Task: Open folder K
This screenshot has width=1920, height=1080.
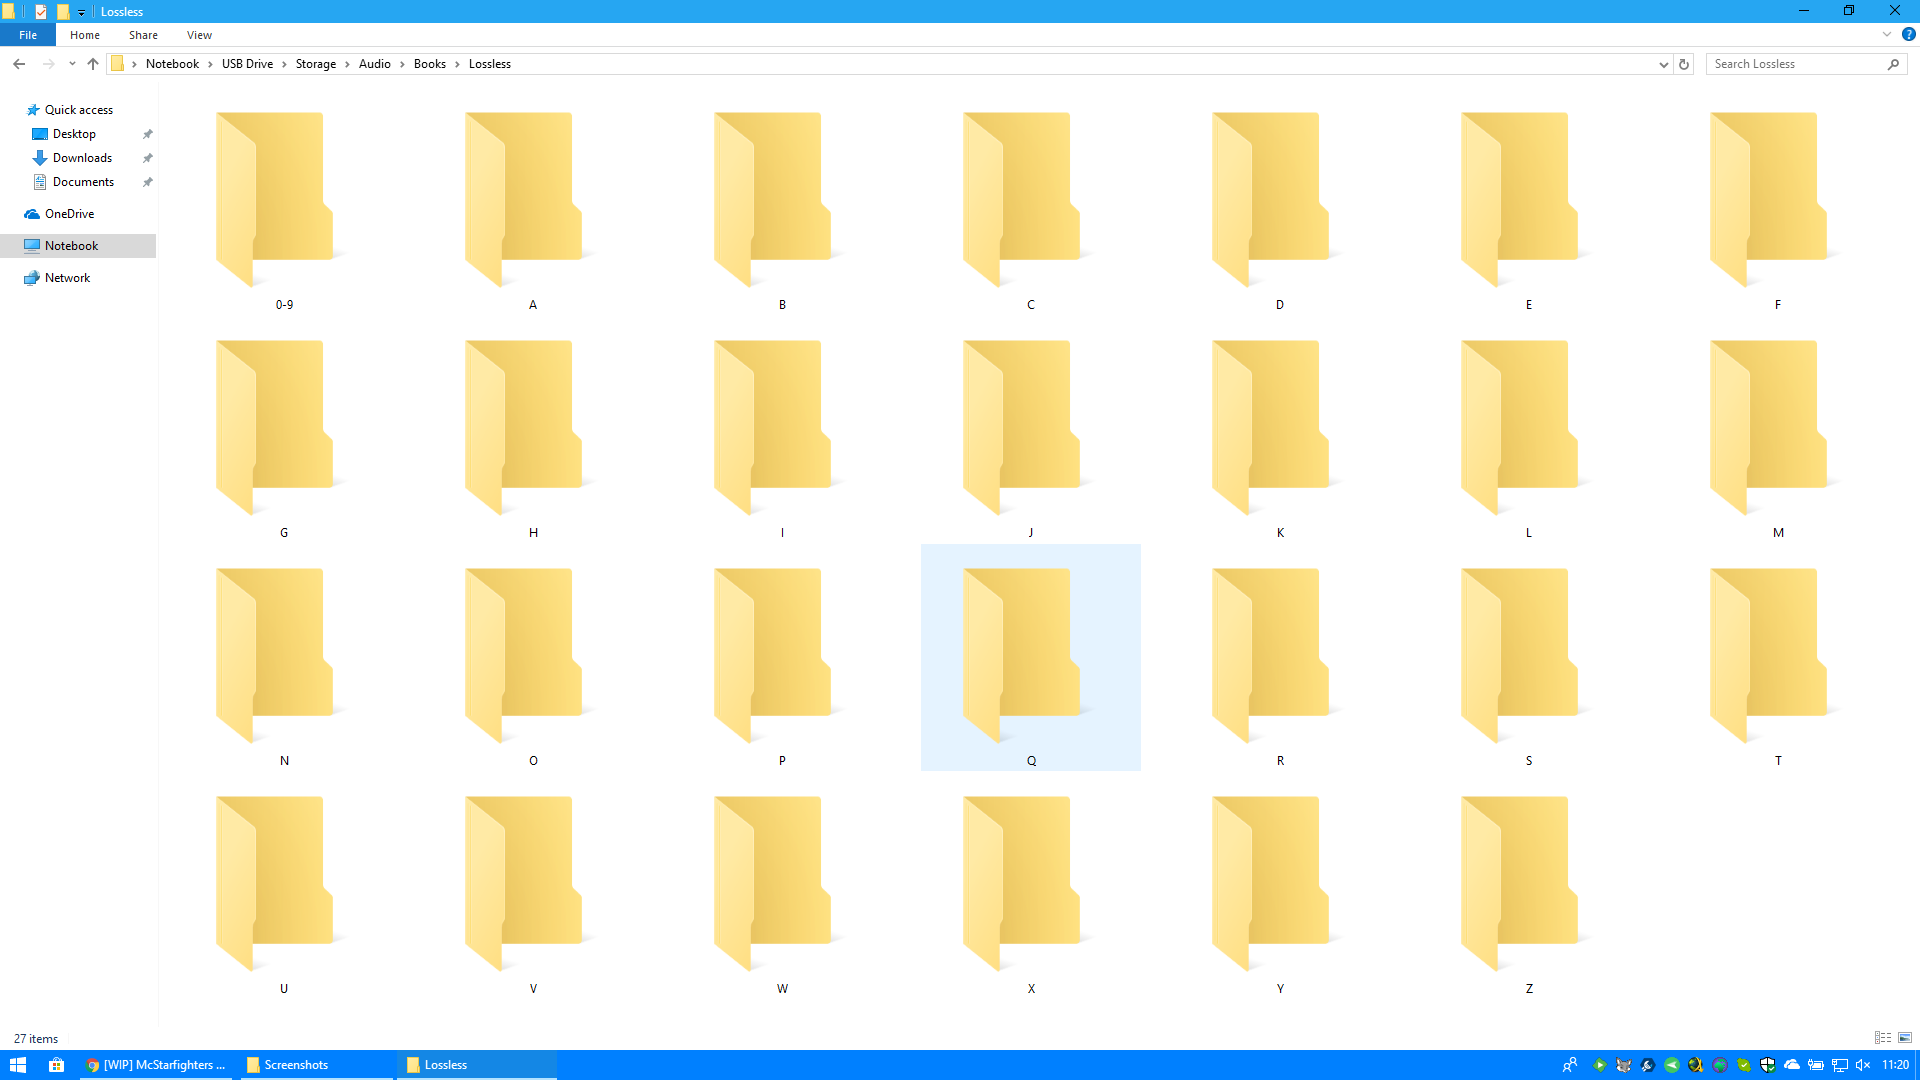Action: click(x=1280, y=429)
